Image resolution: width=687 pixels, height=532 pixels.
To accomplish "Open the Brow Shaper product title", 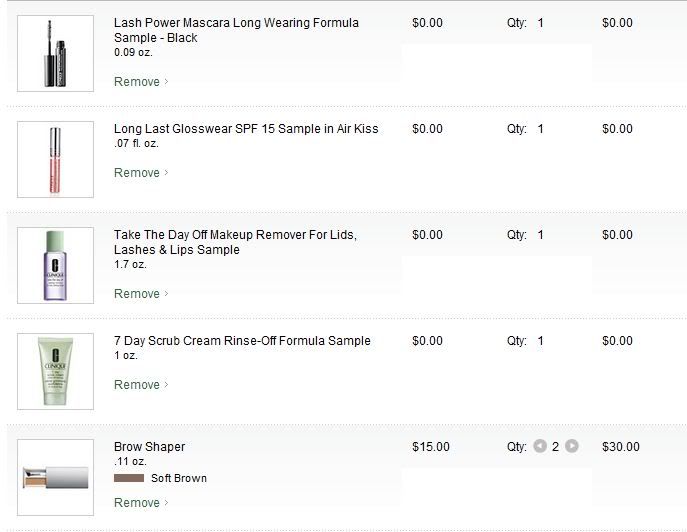I will (x=150, y=447).
